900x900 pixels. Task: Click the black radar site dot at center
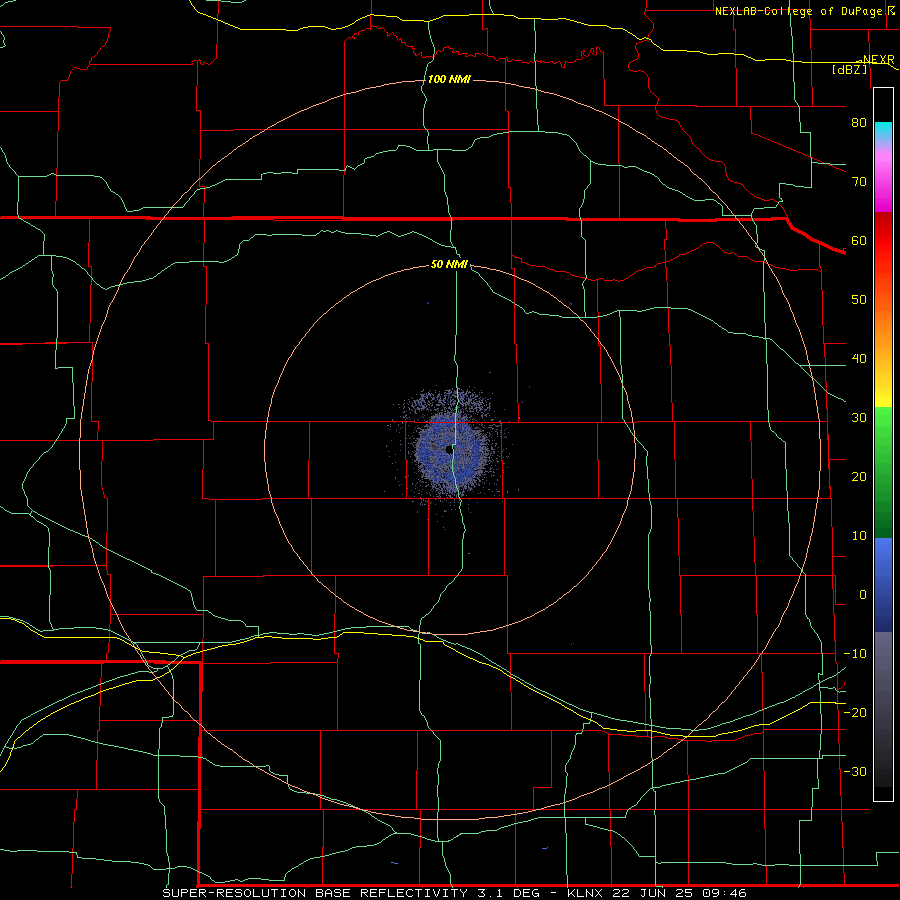point(449,450)
